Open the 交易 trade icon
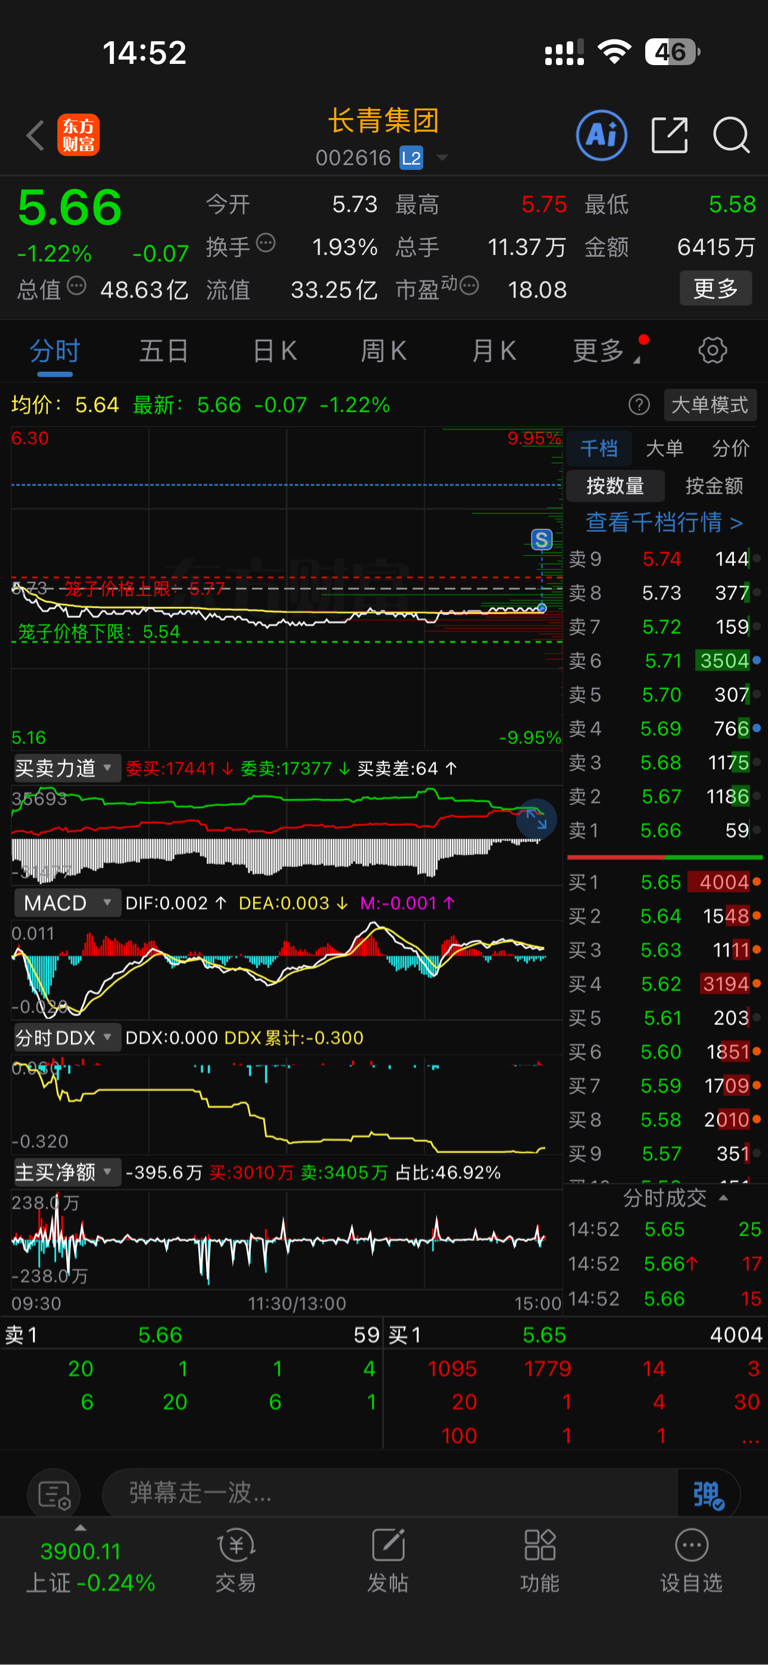Image resolution: width=768 pixels, height=1665 pixels. coord(236,1560)
